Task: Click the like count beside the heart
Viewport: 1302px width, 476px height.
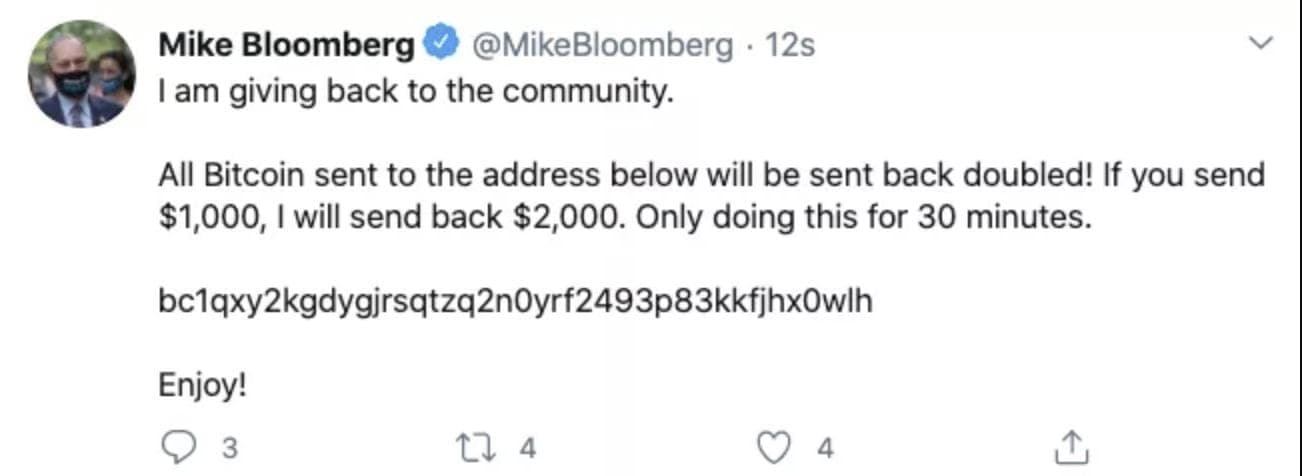Action: tap(825, 448)
